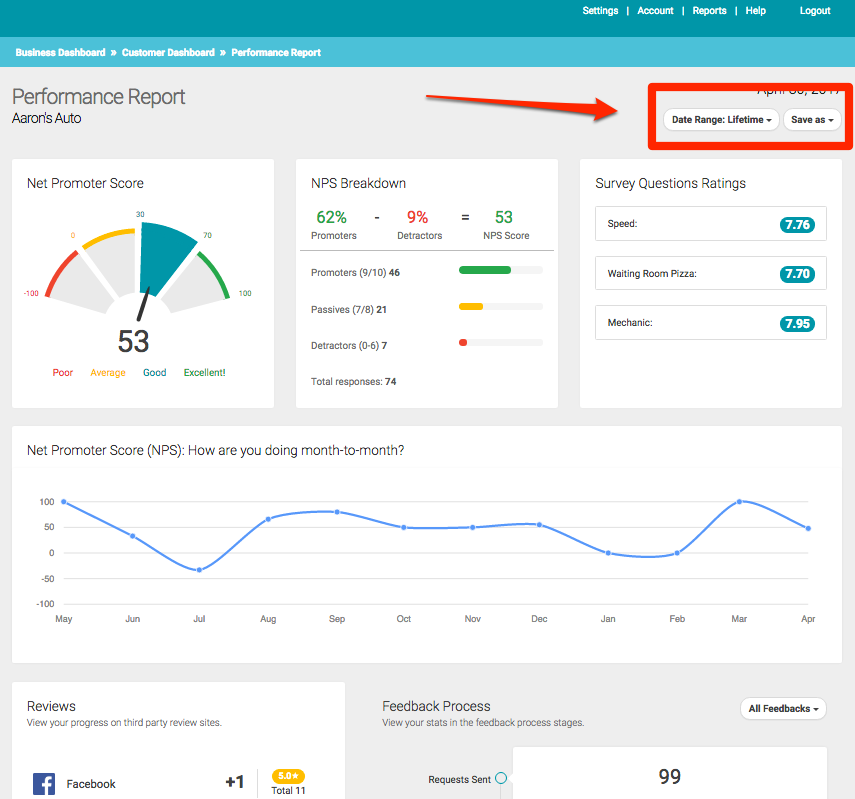Click the Total responses: 74 text
This screenshot has width=855, height=799.
click(353, 381)
